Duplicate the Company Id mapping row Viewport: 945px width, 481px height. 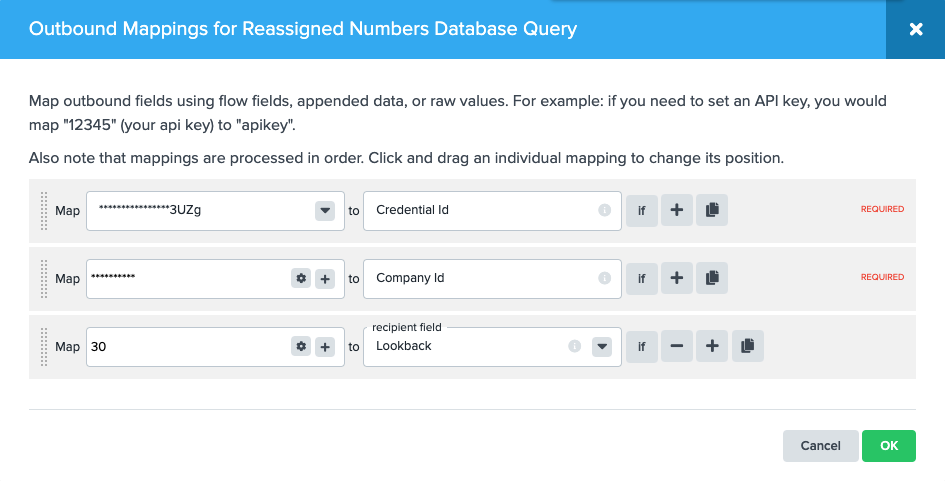tap(712, 278)
